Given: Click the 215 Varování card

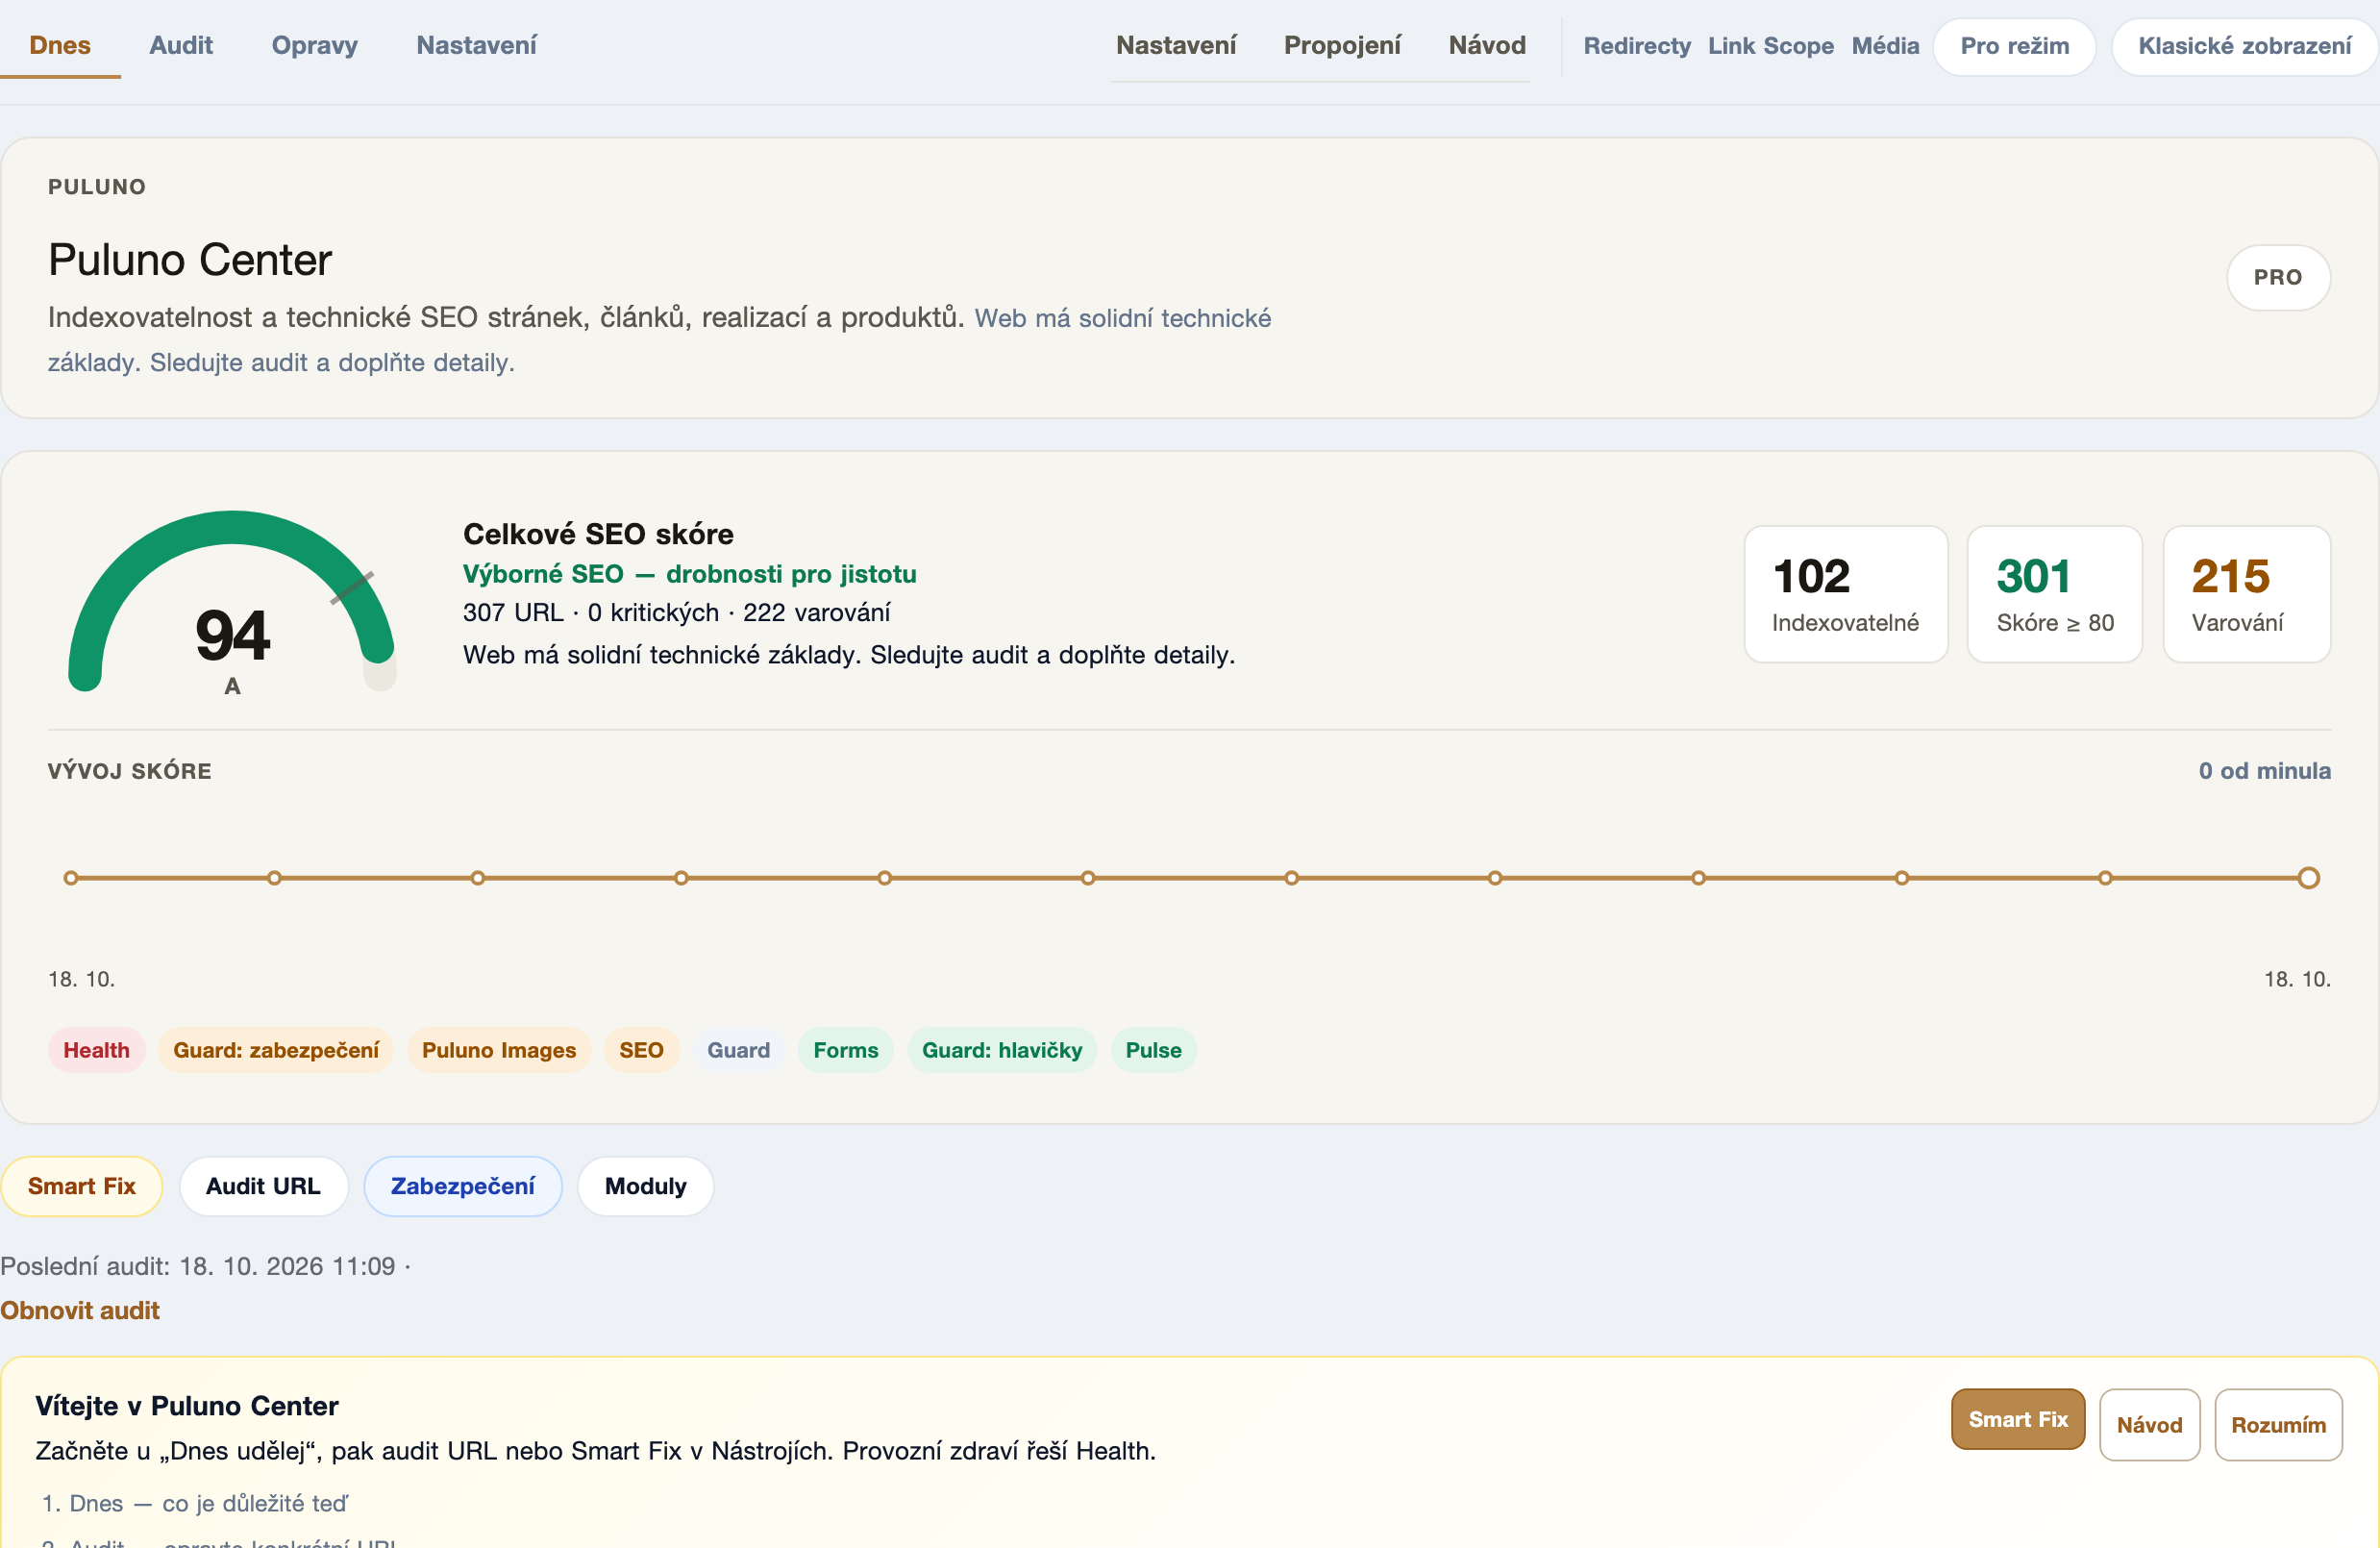Looking at the screenshot, I should pyautogui.click(x=2246, y=594).
